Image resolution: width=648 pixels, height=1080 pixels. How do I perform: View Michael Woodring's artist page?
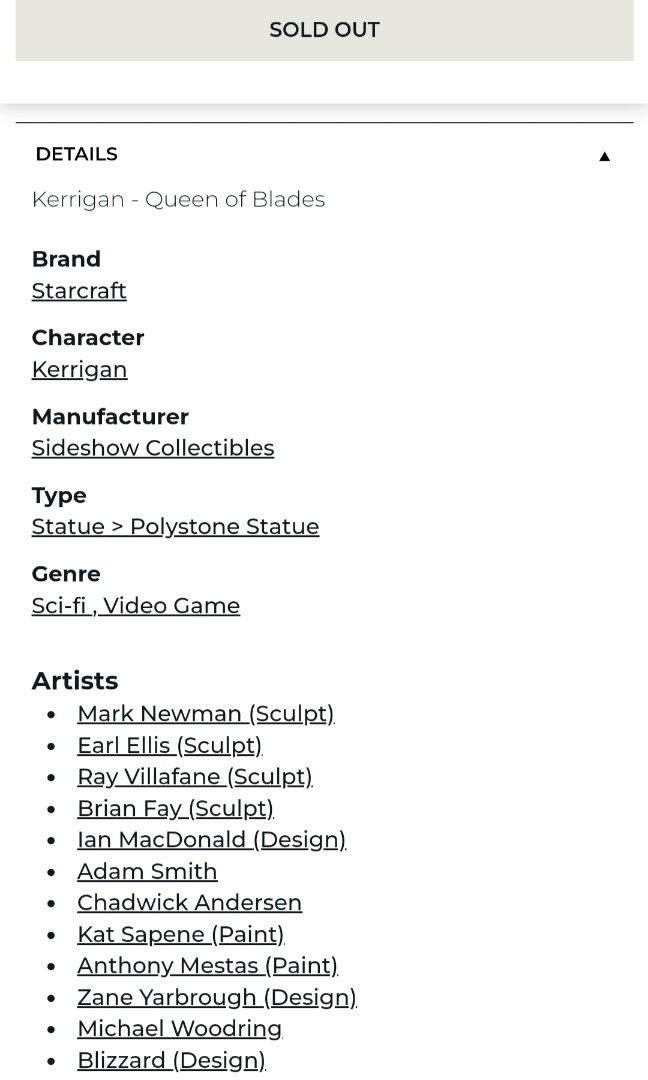180,1028
